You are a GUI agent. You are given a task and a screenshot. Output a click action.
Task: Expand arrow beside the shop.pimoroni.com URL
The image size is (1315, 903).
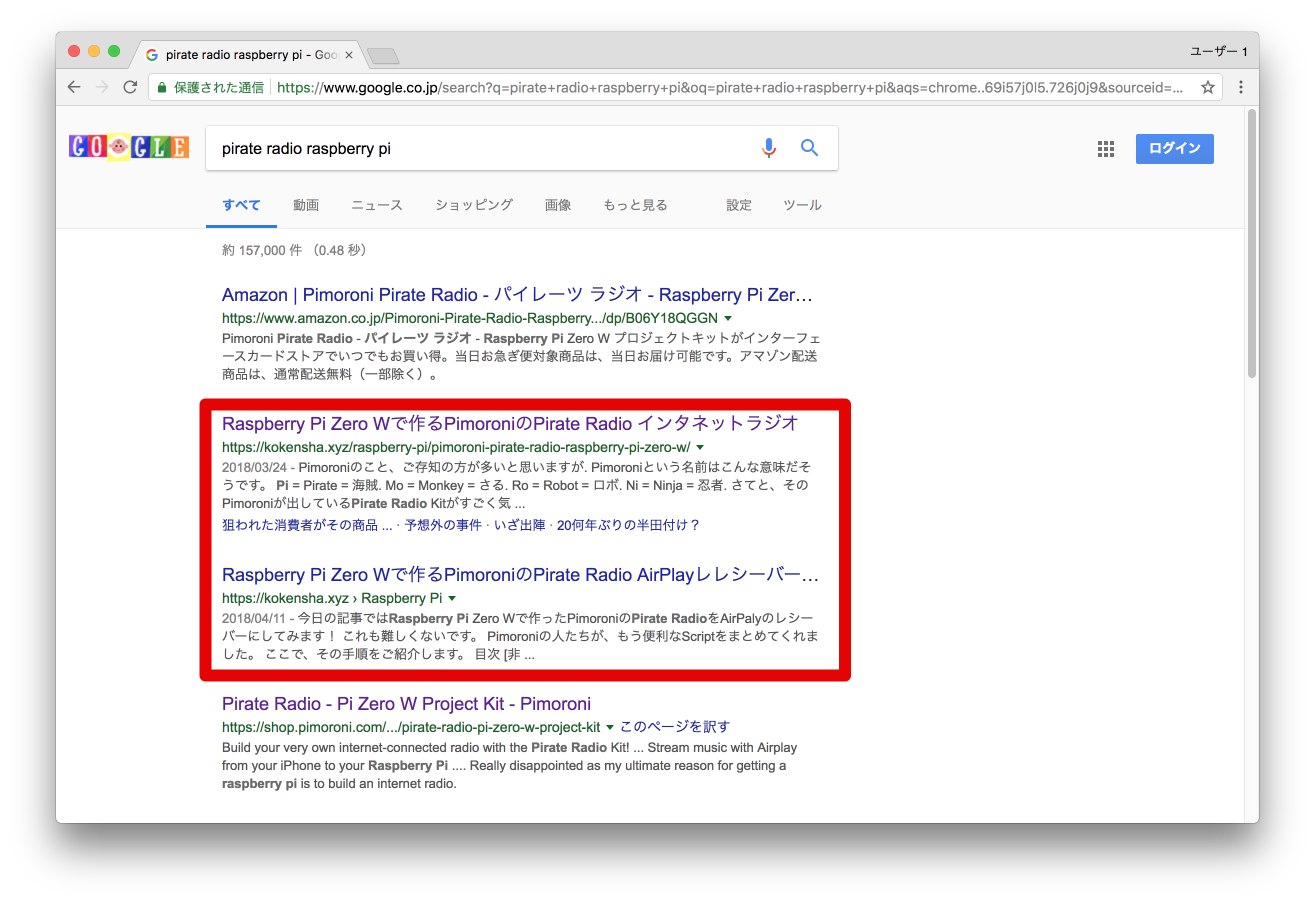(610, 727)
